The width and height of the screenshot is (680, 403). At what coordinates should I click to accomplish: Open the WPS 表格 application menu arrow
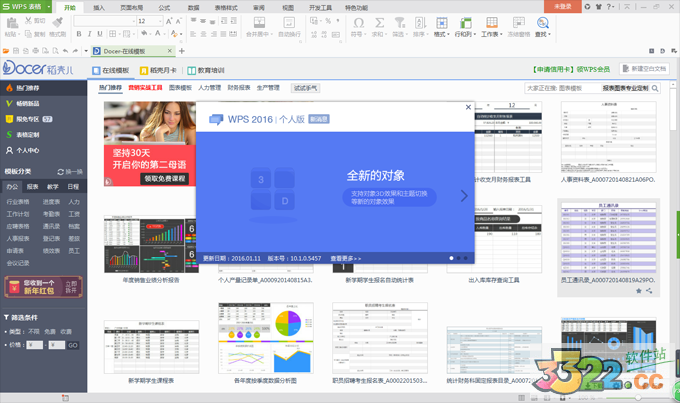click(x=49, y=7)
